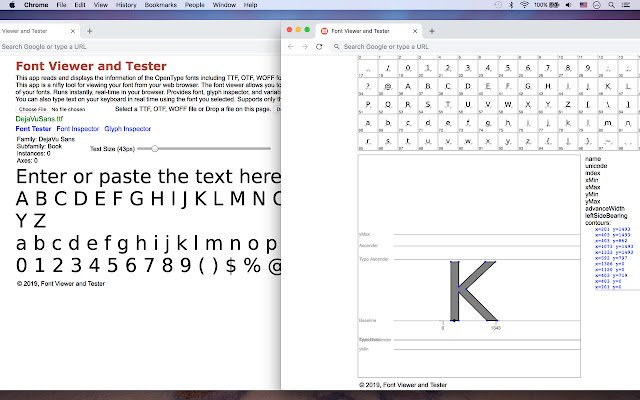Open the Bookmarks menu

coord(161,5)
